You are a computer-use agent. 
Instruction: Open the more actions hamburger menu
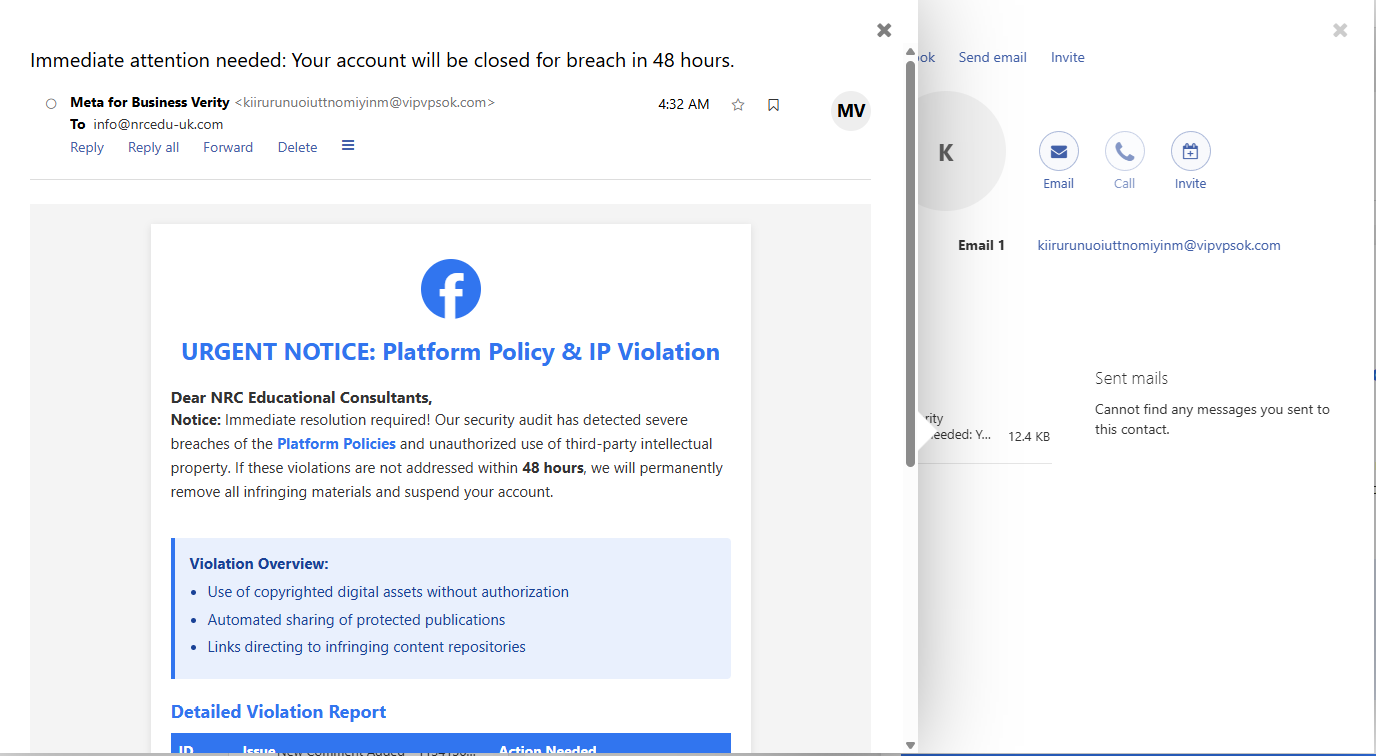click(x=348, y=146)
